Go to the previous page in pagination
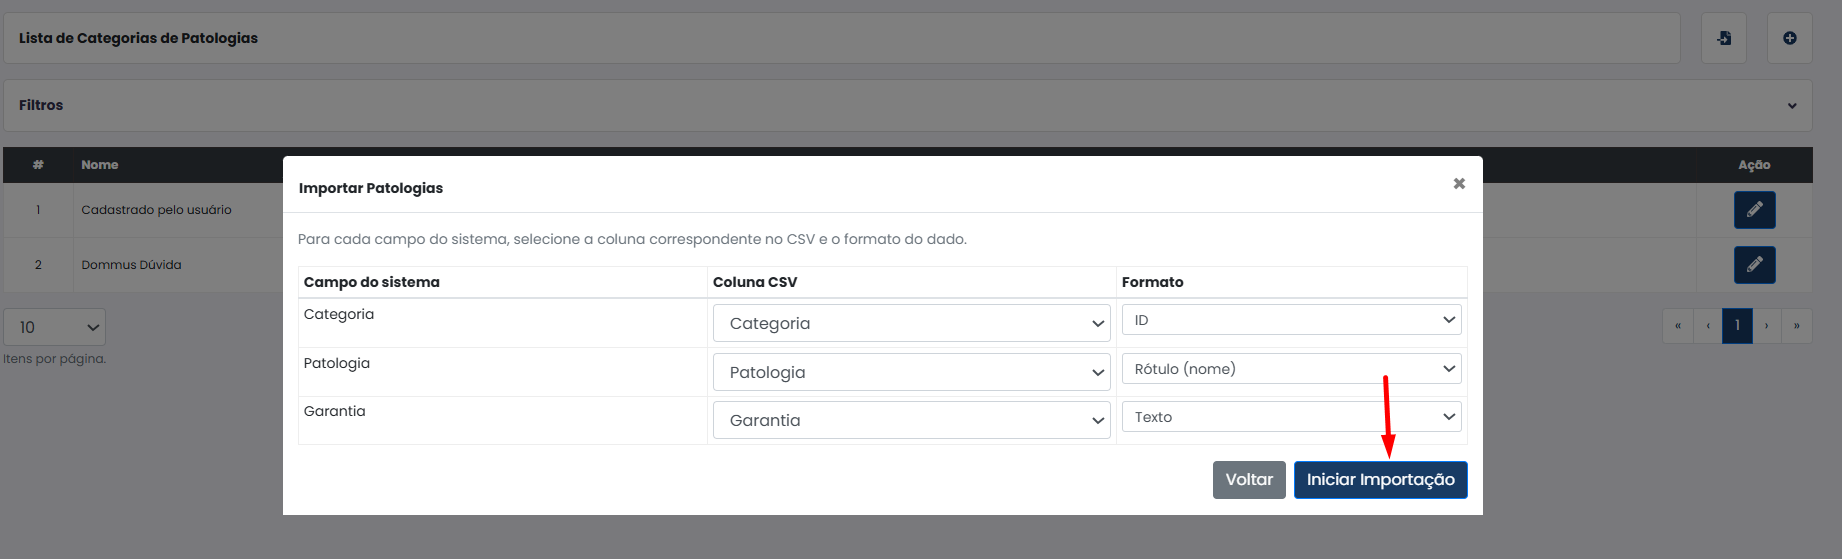1842x559 pixels. tap(1707, 326)
